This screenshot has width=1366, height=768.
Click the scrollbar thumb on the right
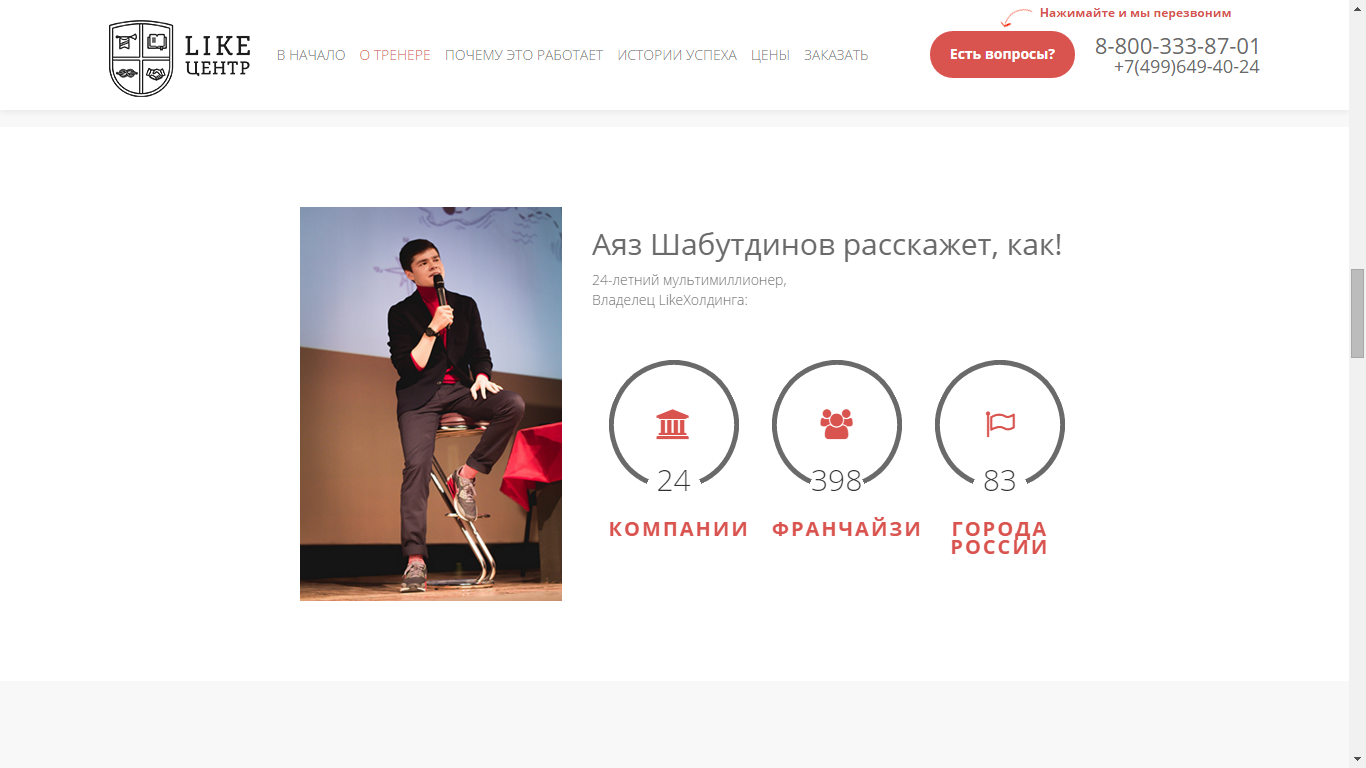tap(1357, 313)
